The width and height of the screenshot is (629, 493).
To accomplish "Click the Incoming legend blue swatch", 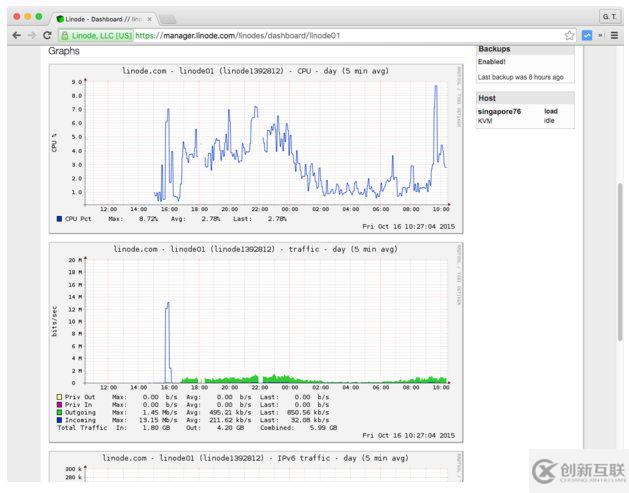I will point(59,420).
